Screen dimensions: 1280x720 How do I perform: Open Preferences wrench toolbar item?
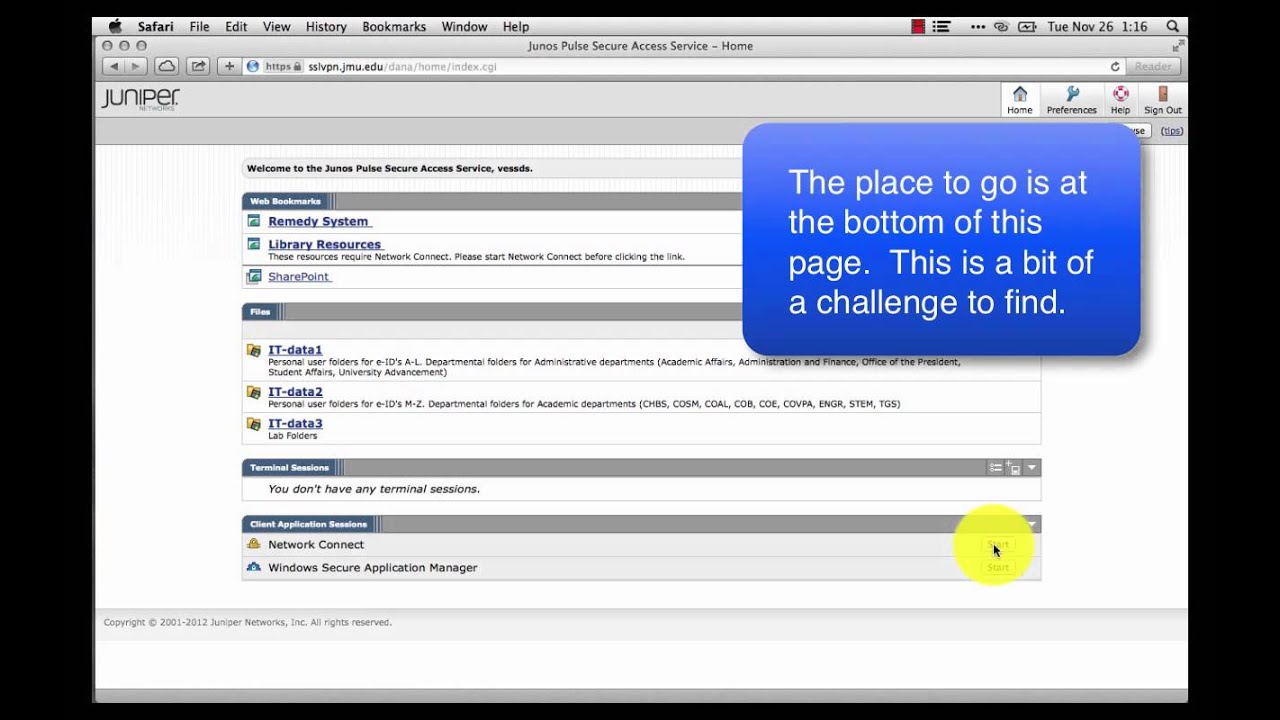point(1072,100)
